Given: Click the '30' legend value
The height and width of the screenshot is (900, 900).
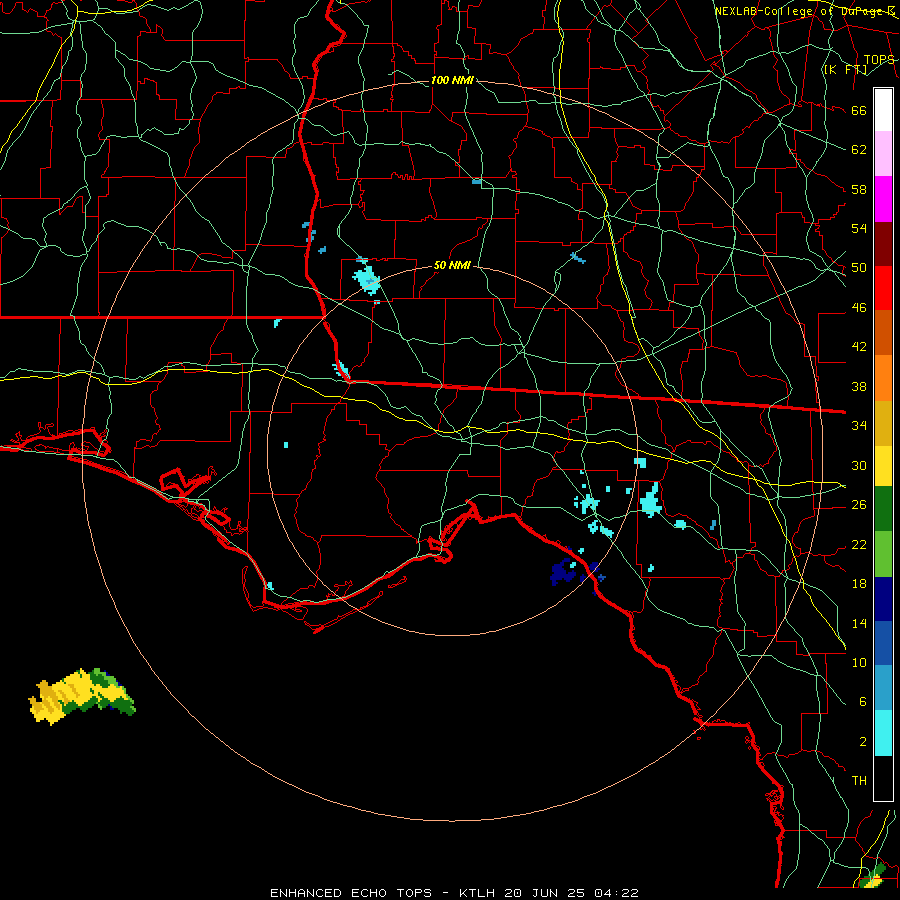Looking at the screenshot, I should 859,465.
